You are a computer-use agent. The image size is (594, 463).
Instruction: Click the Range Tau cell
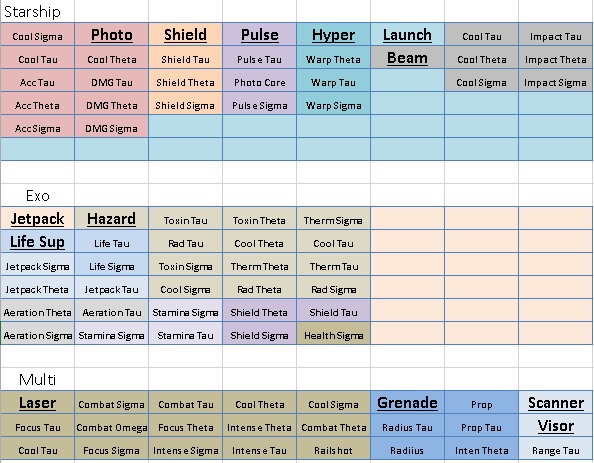(x=555, y=450)
